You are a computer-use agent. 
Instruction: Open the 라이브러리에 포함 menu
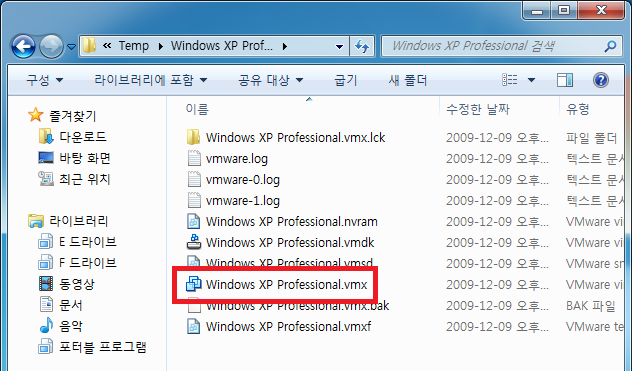coord(151,80)
